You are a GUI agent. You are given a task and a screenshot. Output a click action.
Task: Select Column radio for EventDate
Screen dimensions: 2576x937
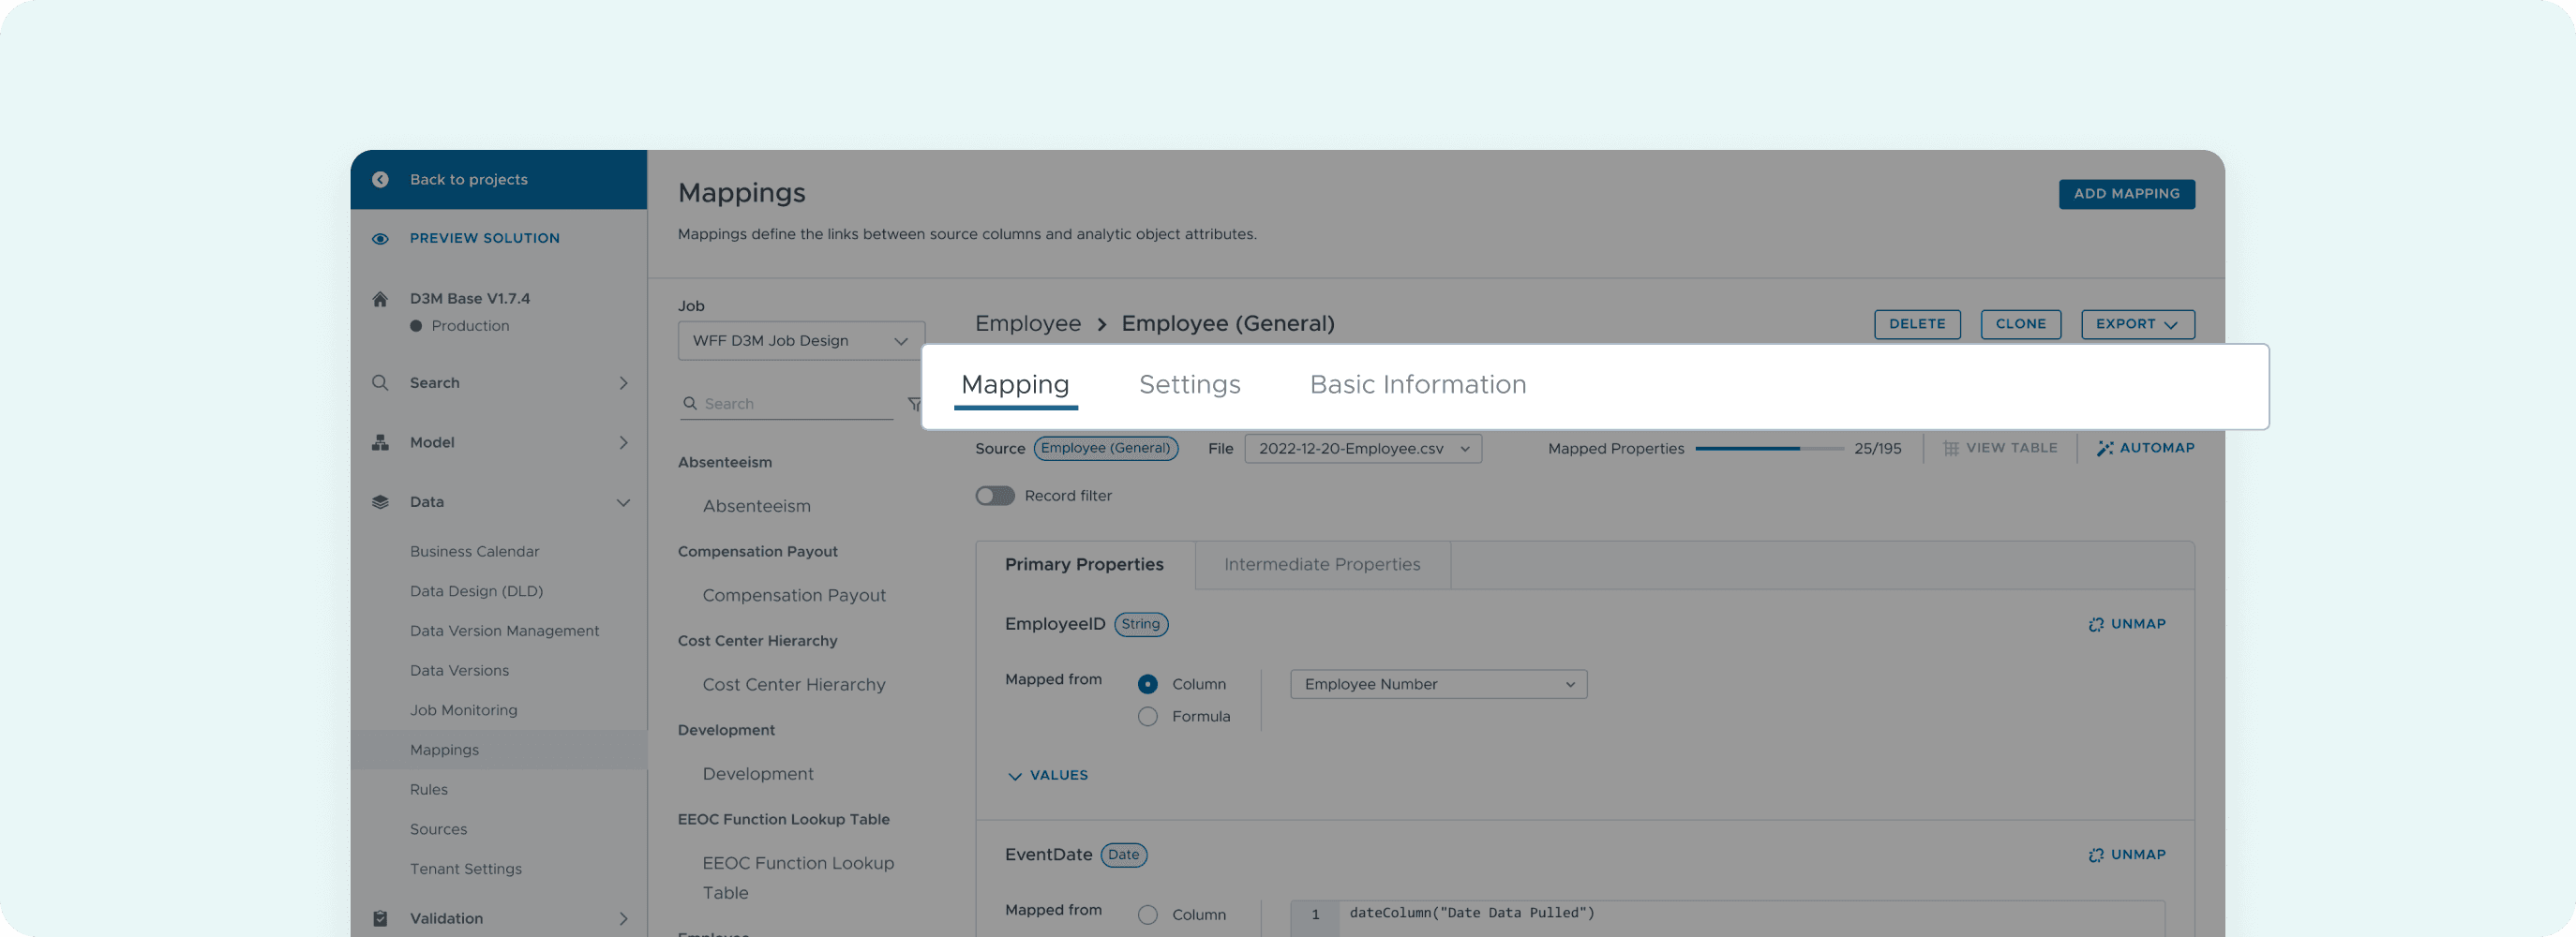pos(1148,915)
